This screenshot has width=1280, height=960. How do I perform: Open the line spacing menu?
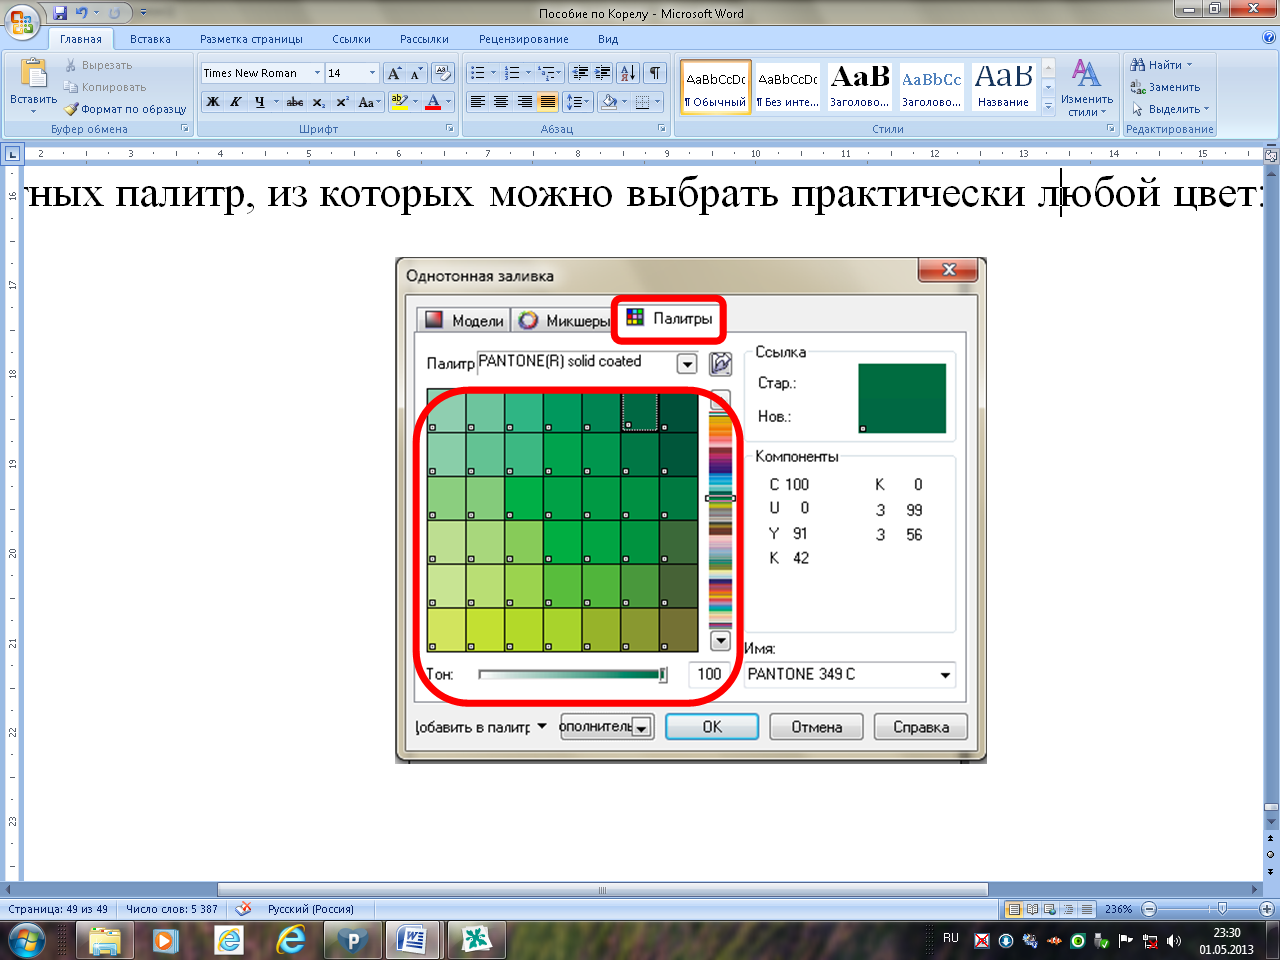coord(578,102)
